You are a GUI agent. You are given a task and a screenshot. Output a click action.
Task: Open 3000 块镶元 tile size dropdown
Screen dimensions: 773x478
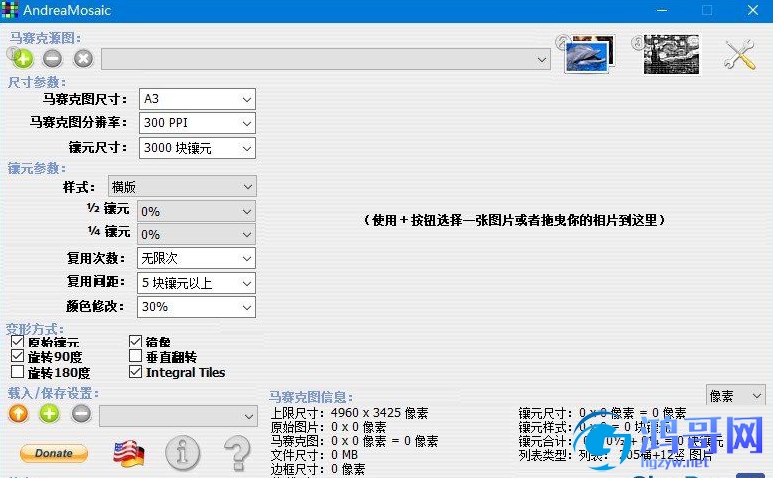(197, 148)
